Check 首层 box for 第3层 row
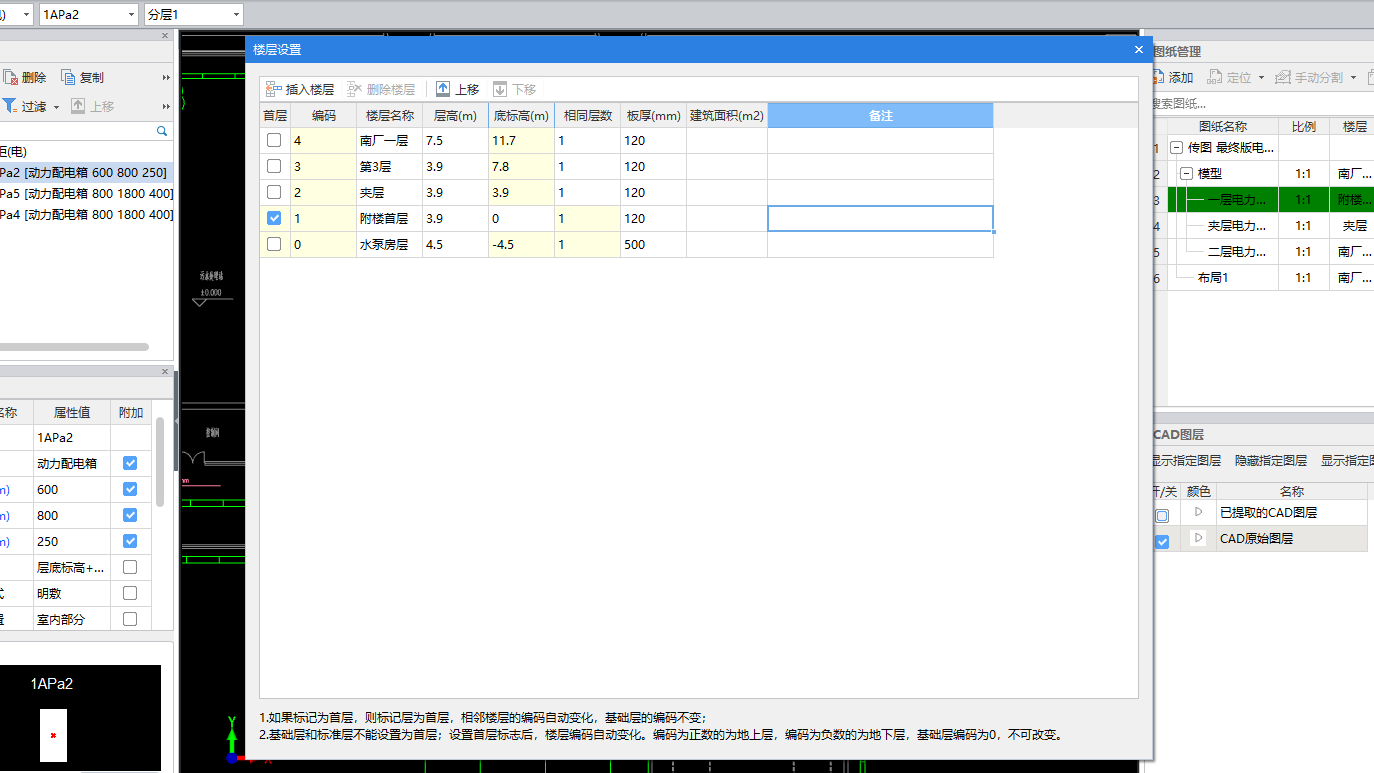The width and height of the screenshot is (1374, 773). click(x=274, y=166)
